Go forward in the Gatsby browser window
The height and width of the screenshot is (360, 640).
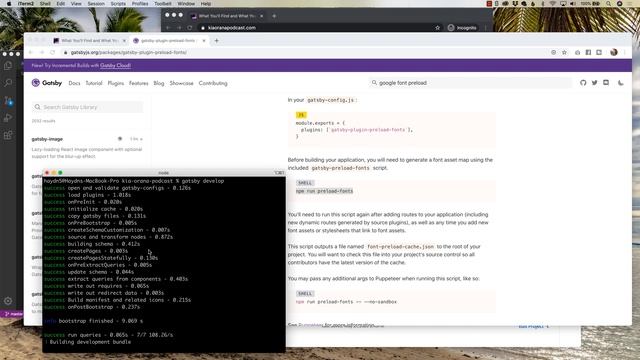(x=42, y=52)
